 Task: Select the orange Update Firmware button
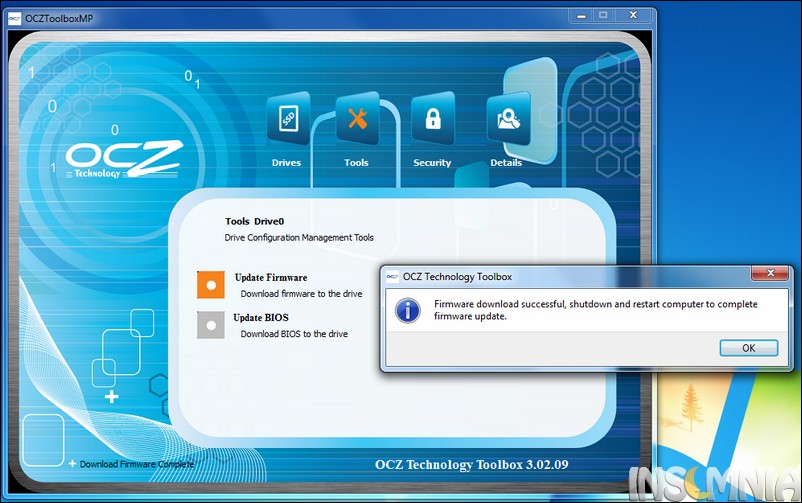pos(211,285)
